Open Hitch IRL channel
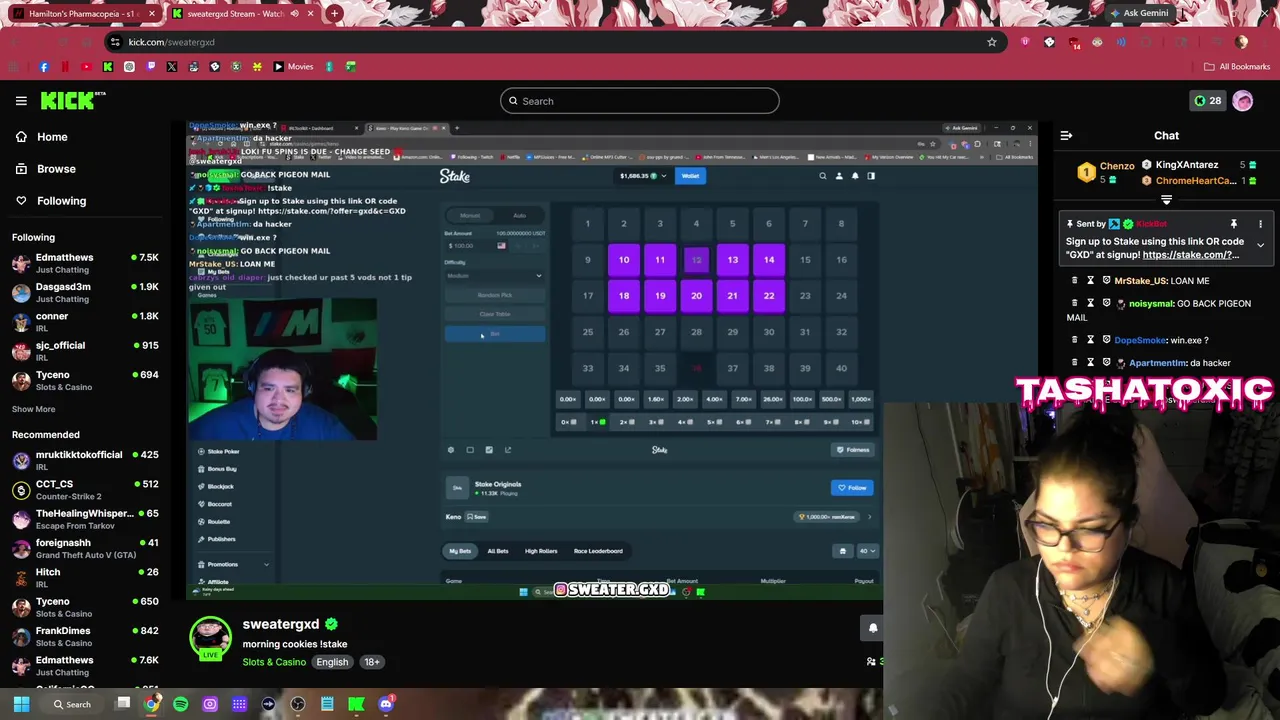1280x720 pixels. (85, 578)
